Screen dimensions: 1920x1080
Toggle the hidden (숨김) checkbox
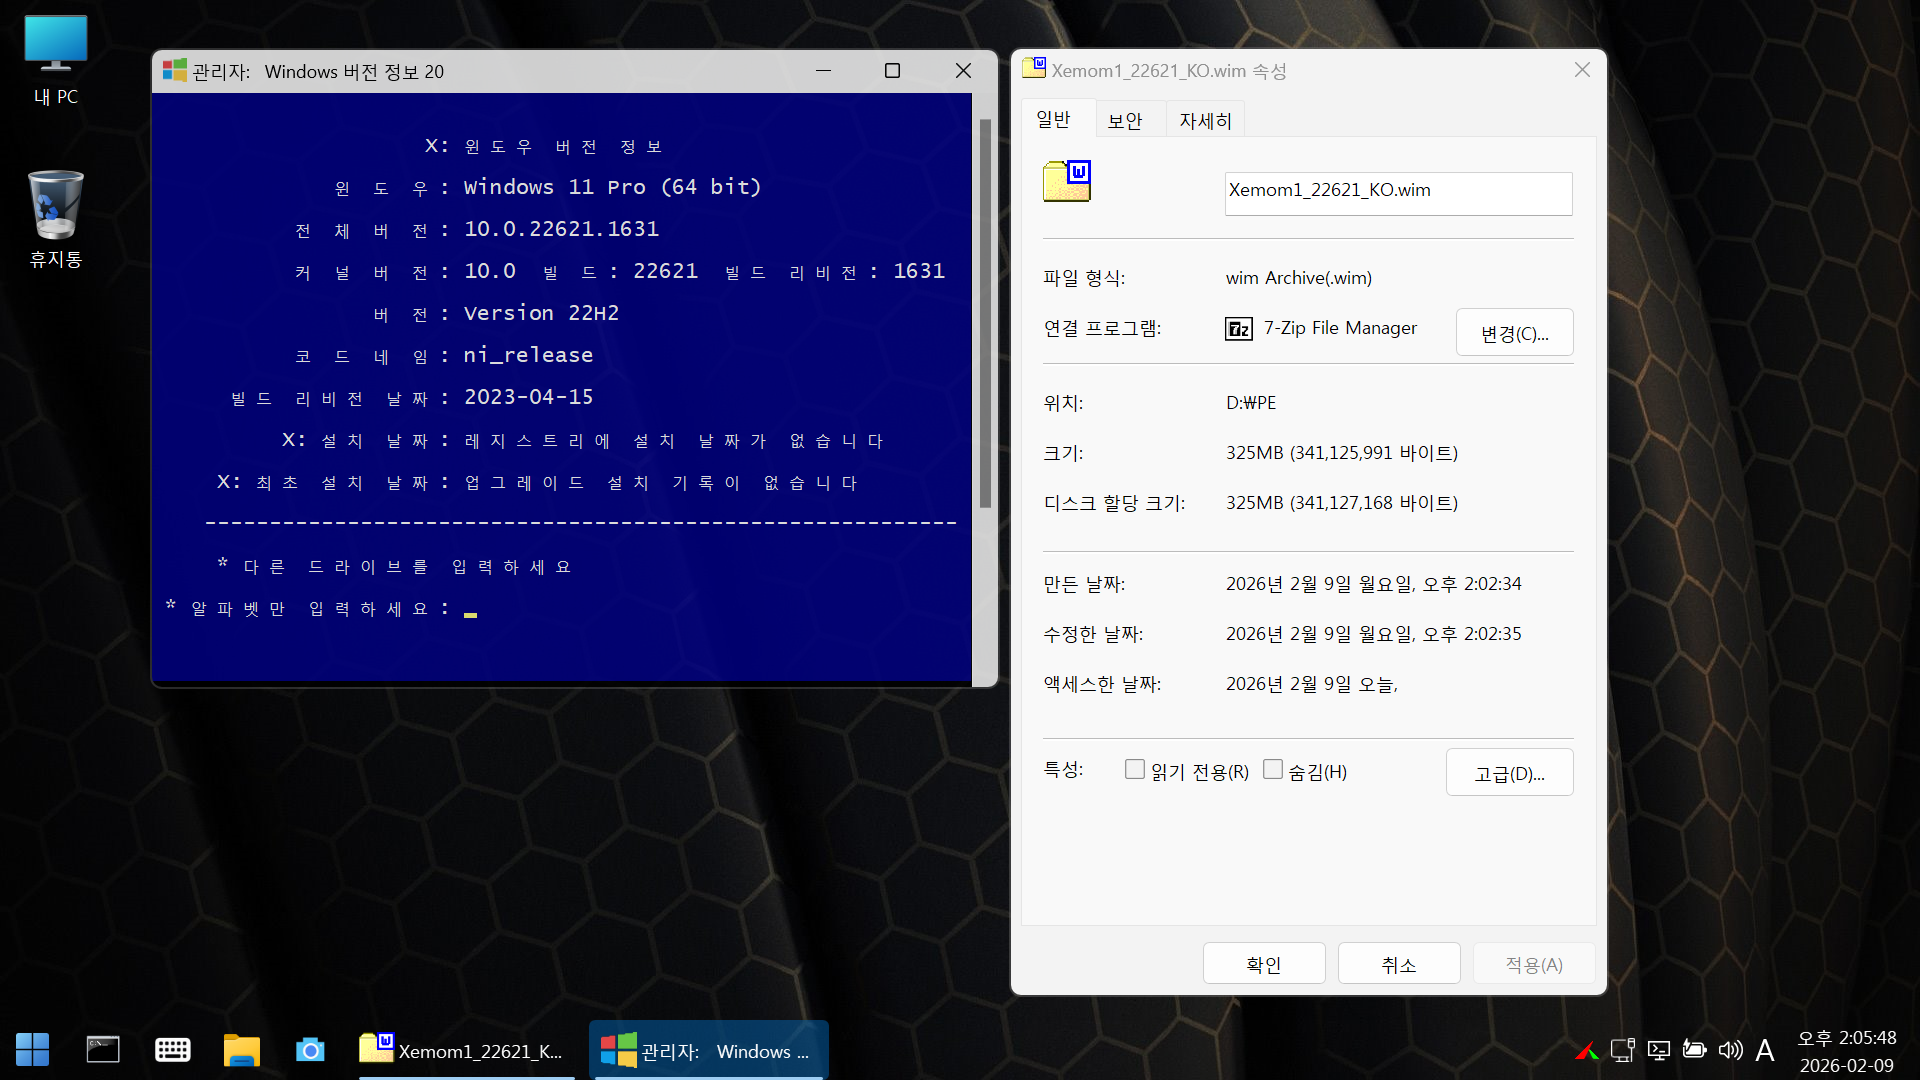tap(1272, 769)
